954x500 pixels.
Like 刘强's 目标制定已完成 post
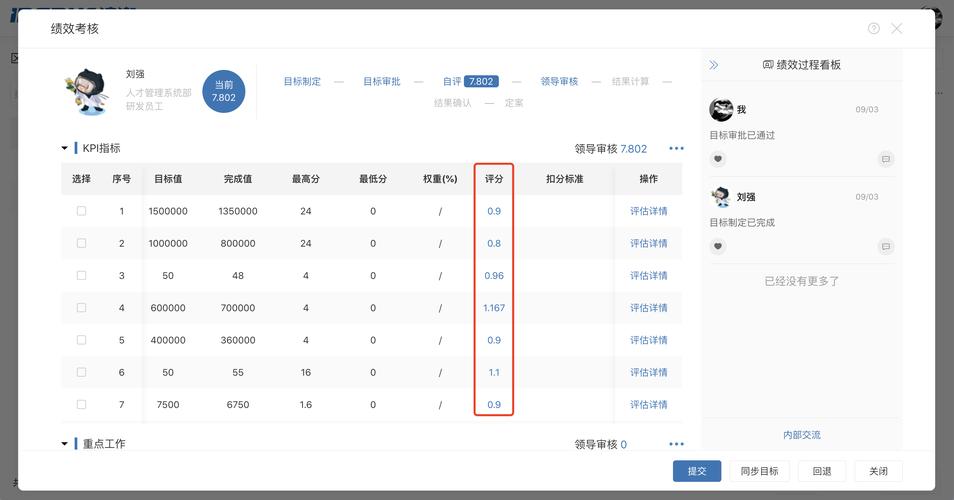coord(717,246)
